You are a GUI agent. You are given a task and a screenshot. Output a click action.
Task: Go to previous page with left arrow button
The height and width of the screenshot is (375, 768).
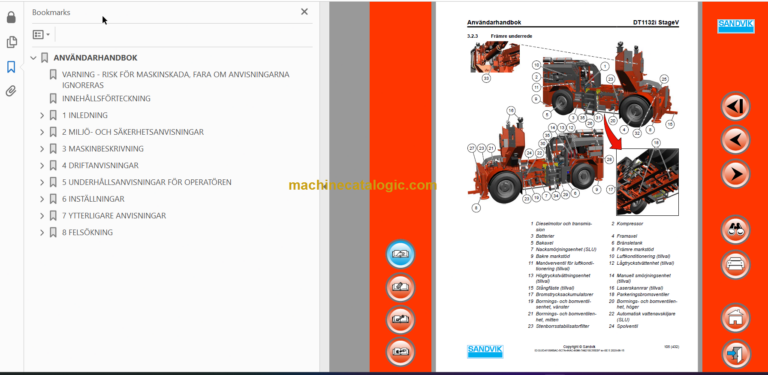coord(735,140)
